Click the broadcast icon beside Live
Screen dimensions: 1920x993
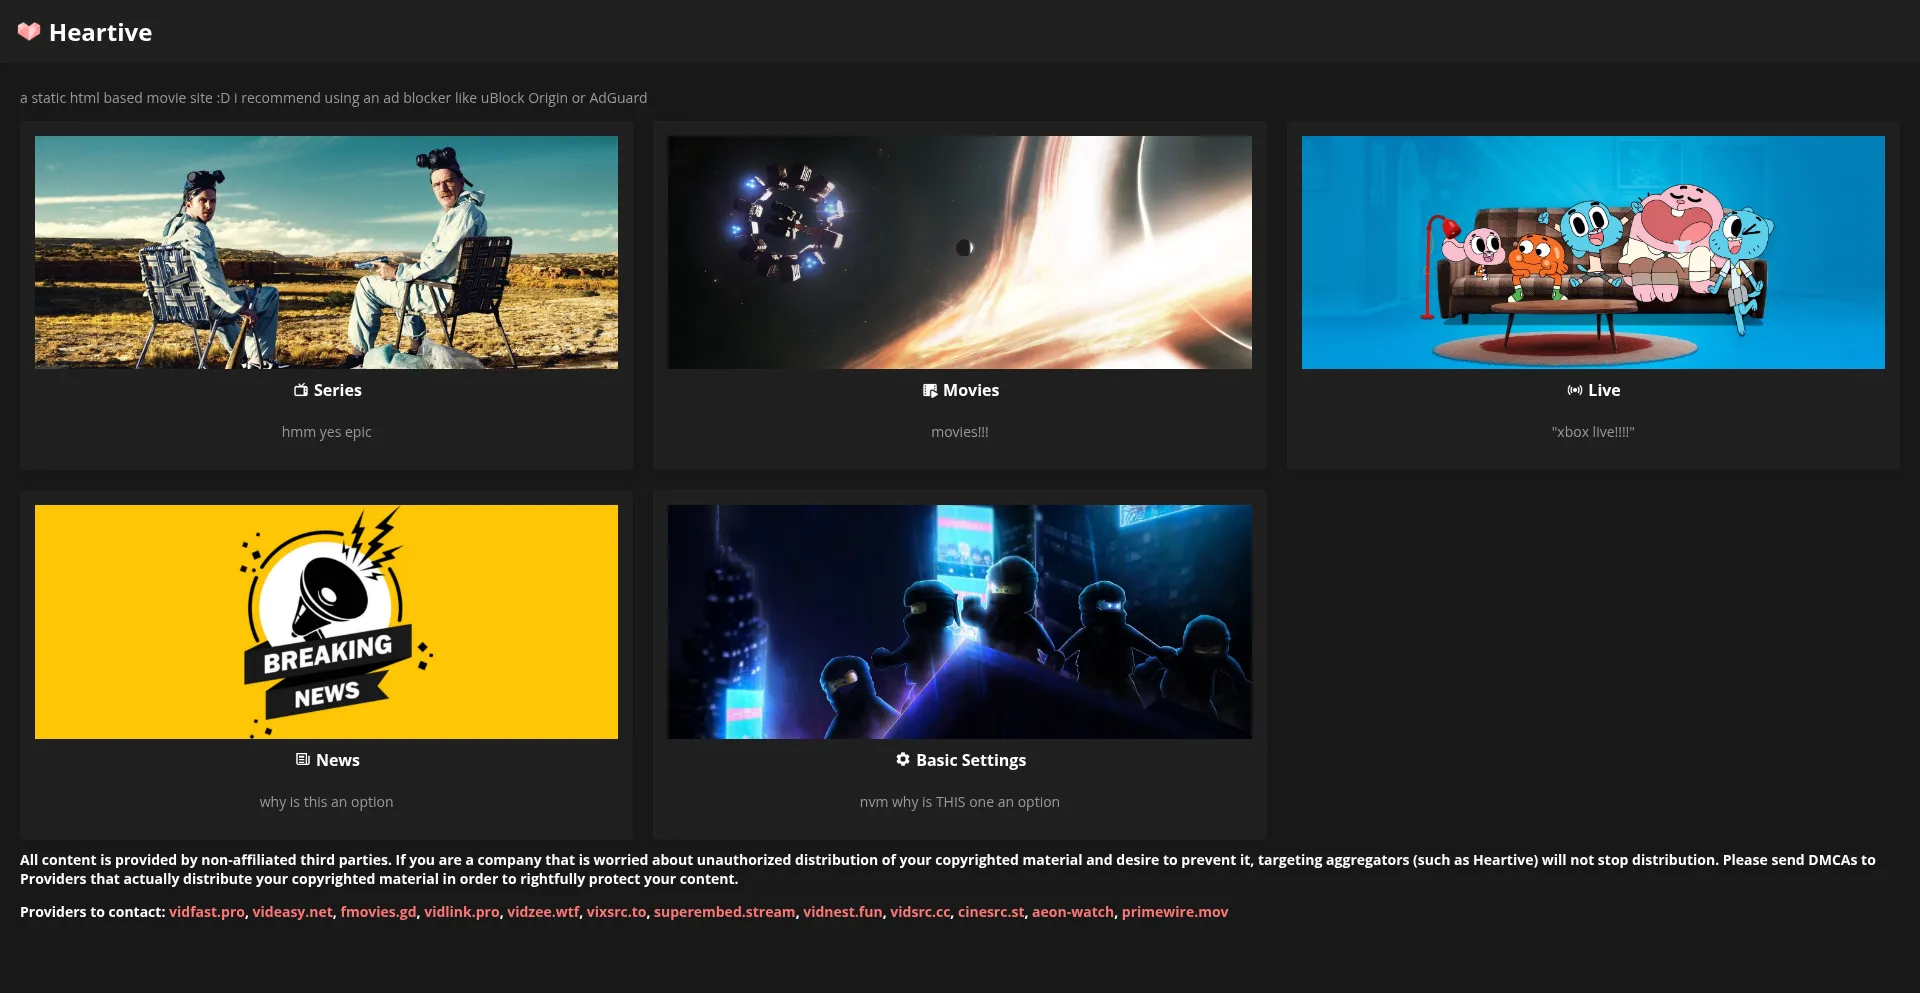pos(1575,390)
